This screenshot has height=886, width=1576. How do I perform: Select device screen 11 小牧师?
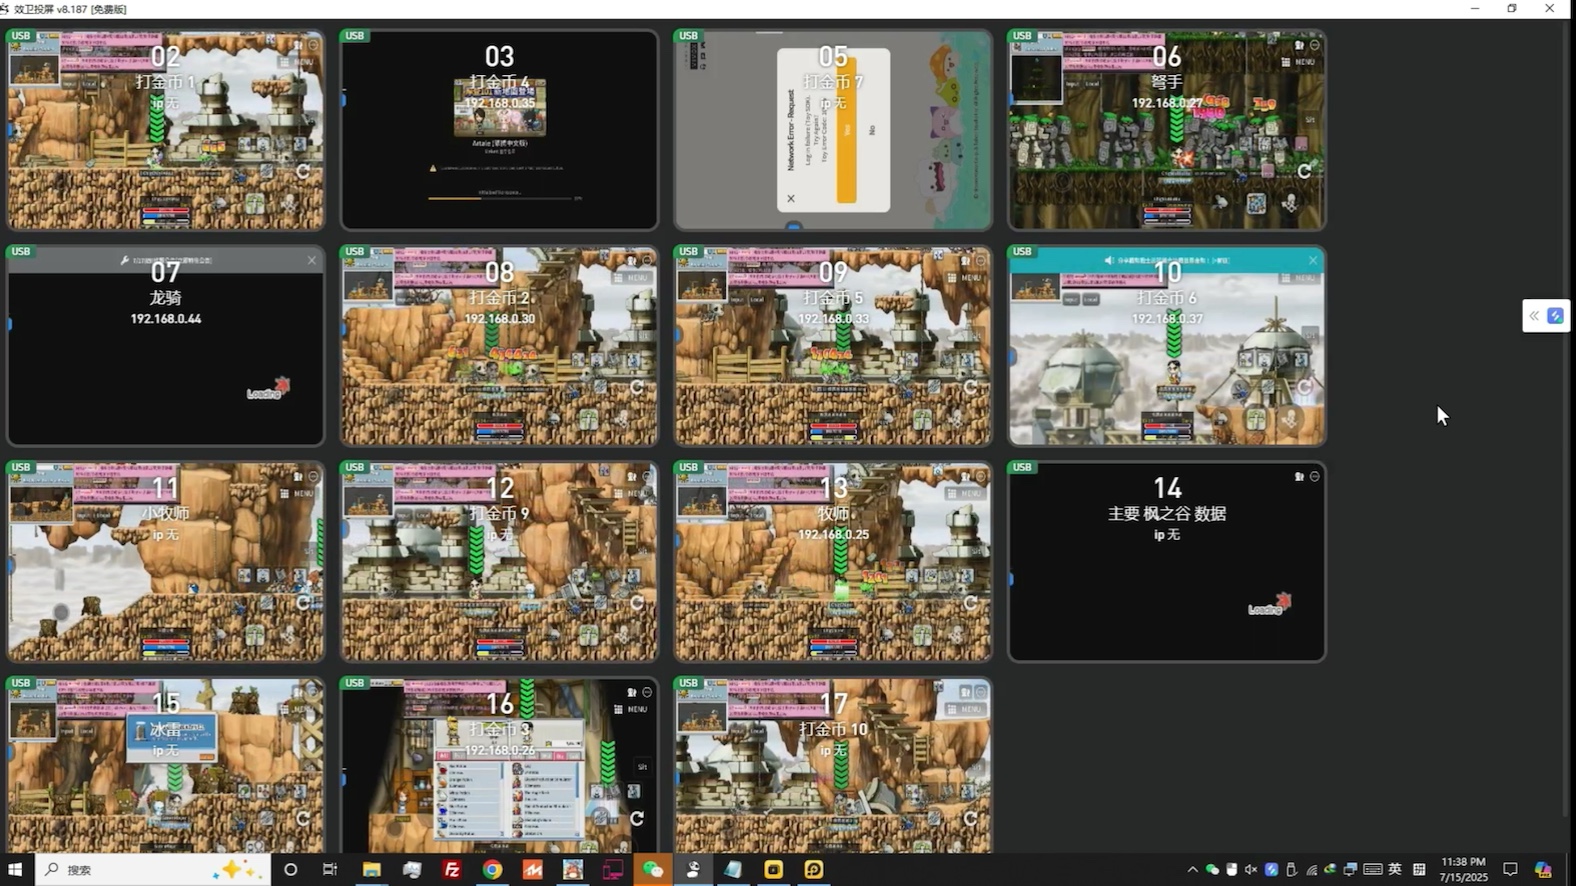(x=166, y=561)
